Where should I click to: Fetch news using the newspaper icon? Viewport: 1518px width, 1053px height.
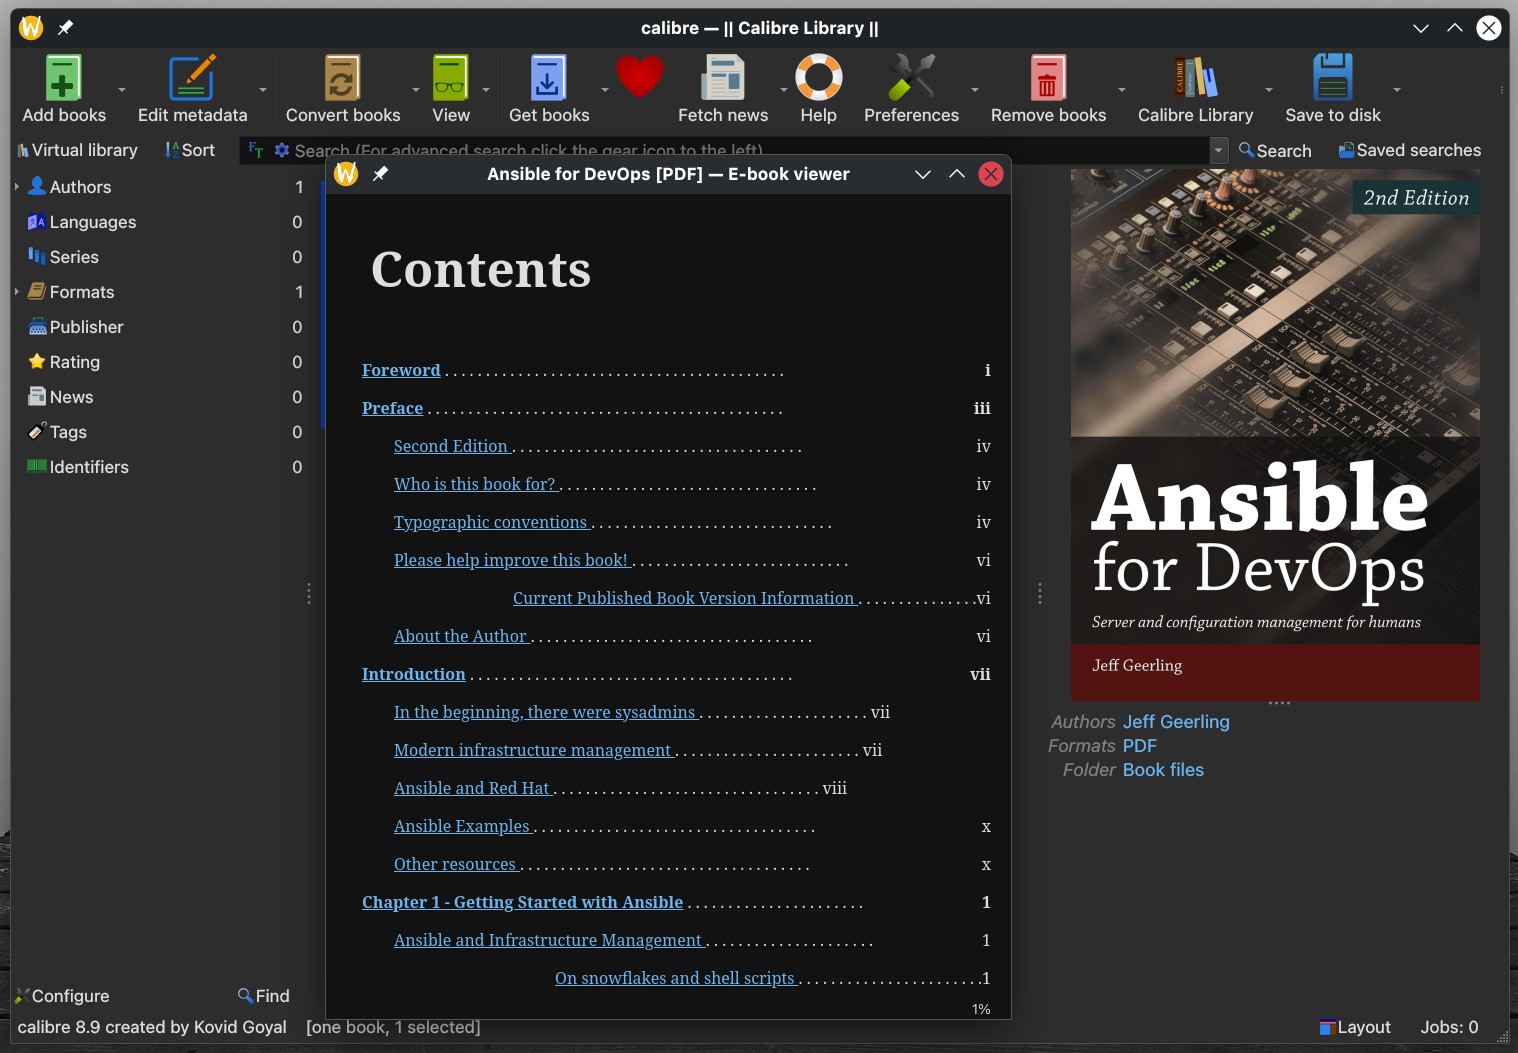coord(723,78)
